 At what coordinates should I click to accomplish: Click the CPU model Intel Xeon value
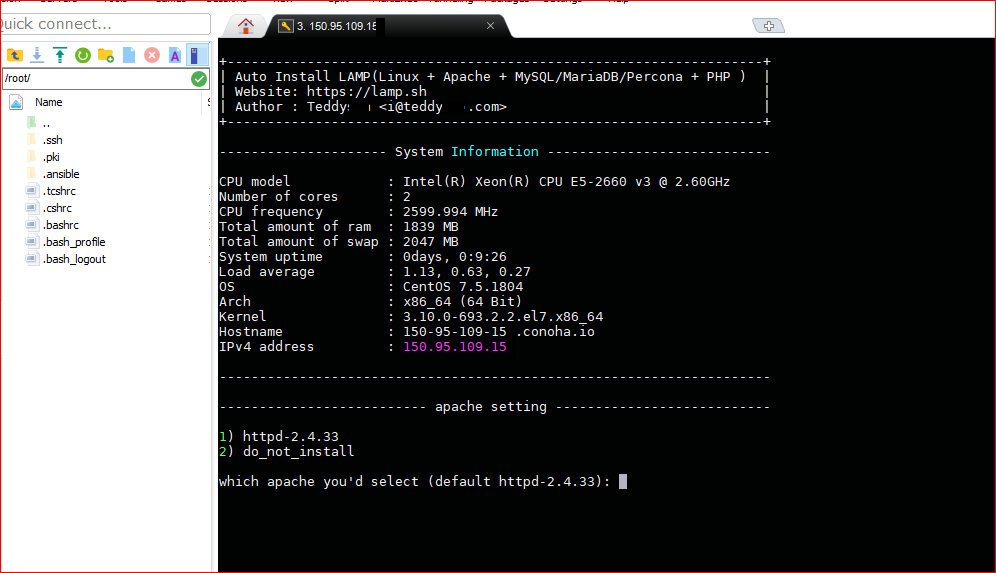[566, 182]
